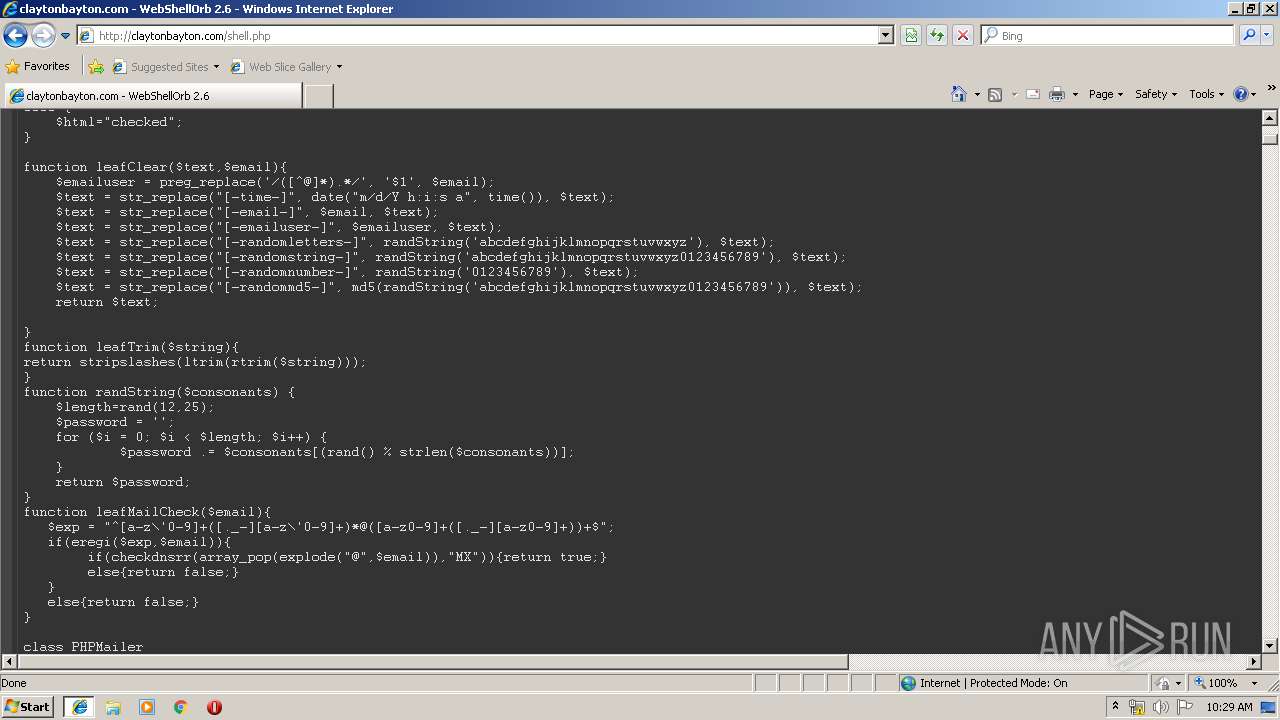This screenshot has height=720, width=1280.
Task: Click the Print icon
Action: click(1057, 94)
